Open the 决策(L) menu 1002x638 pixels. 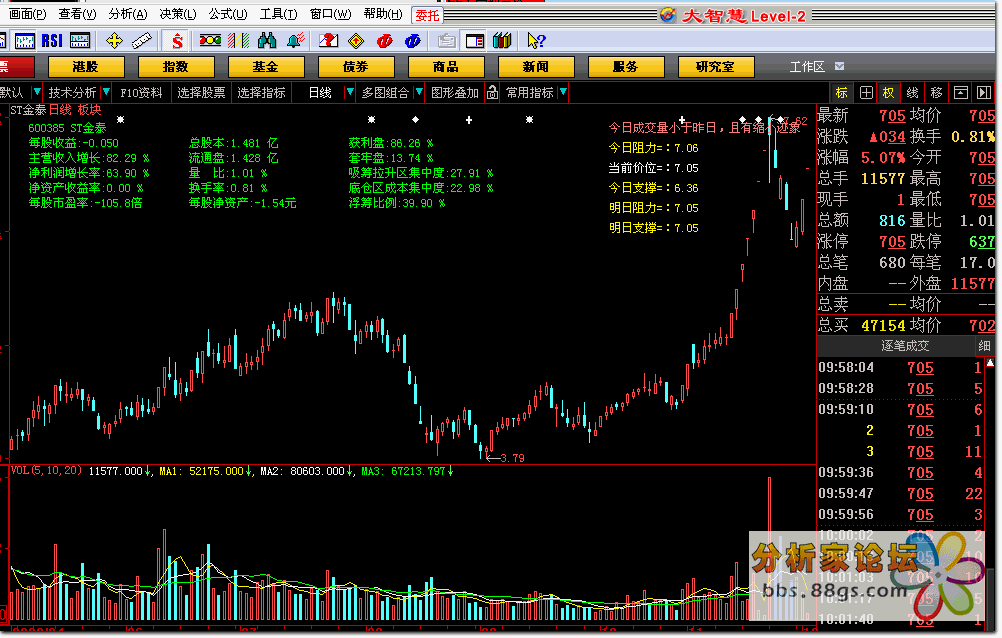pyautogui.click(x=178, y=14)
